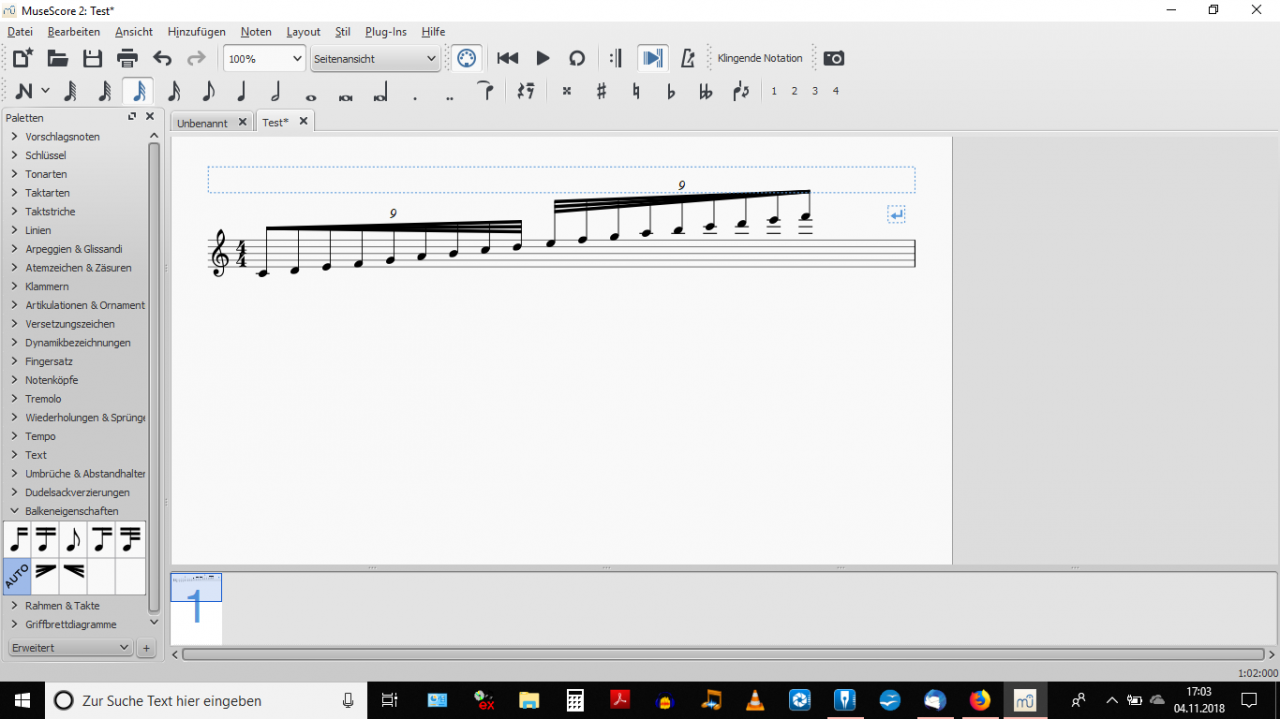The height and width of the screenshot is (719, 1280).
Task: Select the highlighted 16th note duration
Action: 138,91
